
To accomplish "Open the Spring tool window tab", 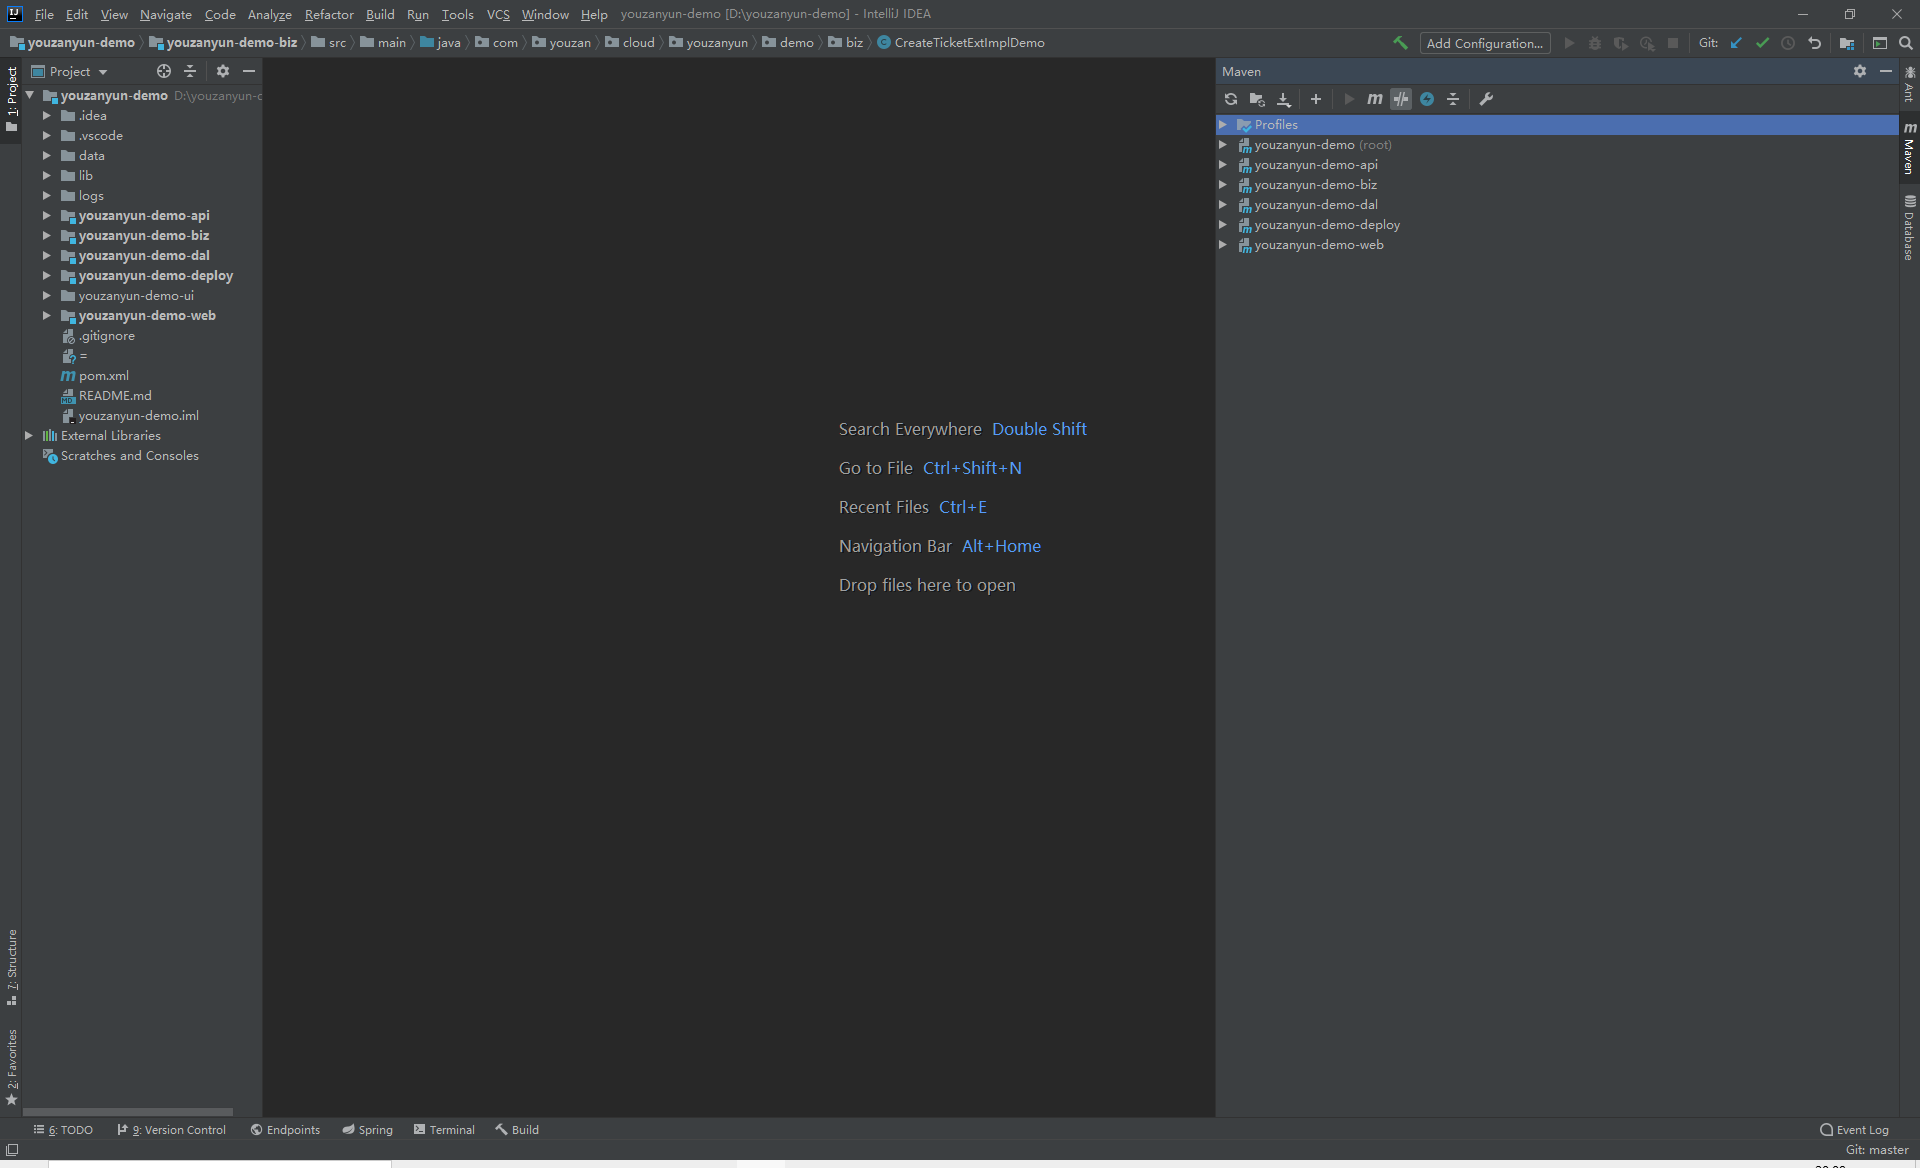I will 367,1130.
